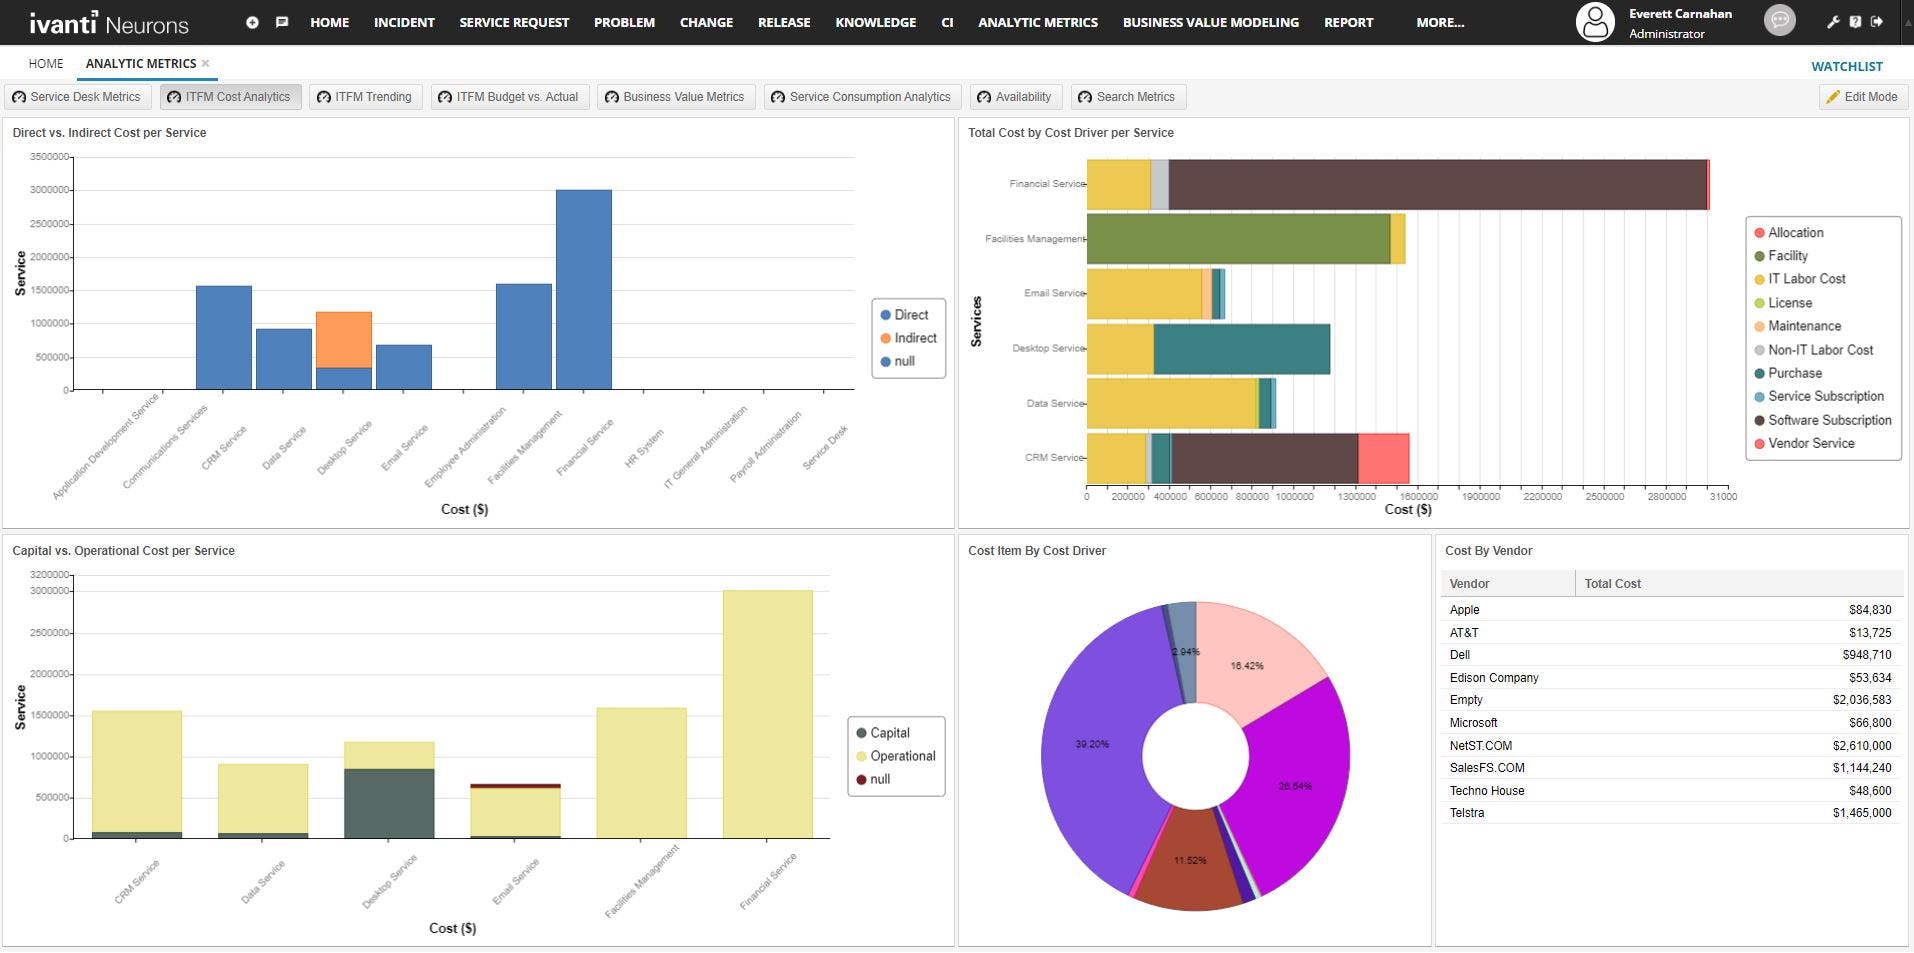This screenshot has width=1914, height=953.
Task: Expand the MORE... menu
Action: (x=1439, y=22)
